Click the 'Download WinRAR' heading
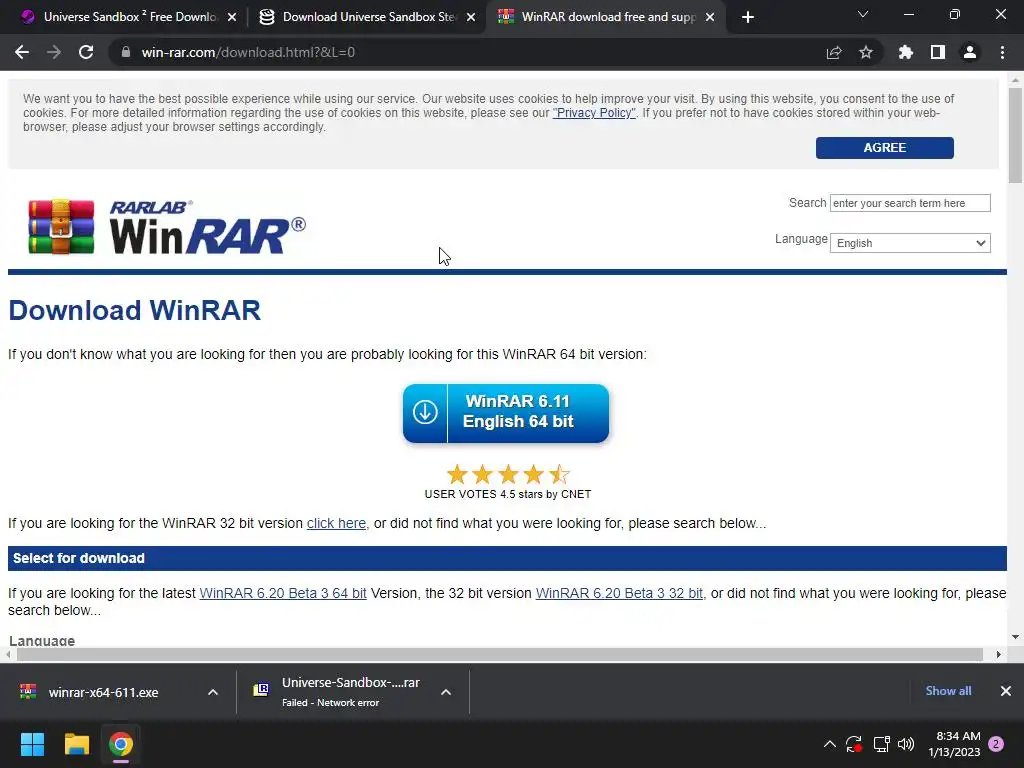This screenshot has width=1024, height=768. click(135, 310)
